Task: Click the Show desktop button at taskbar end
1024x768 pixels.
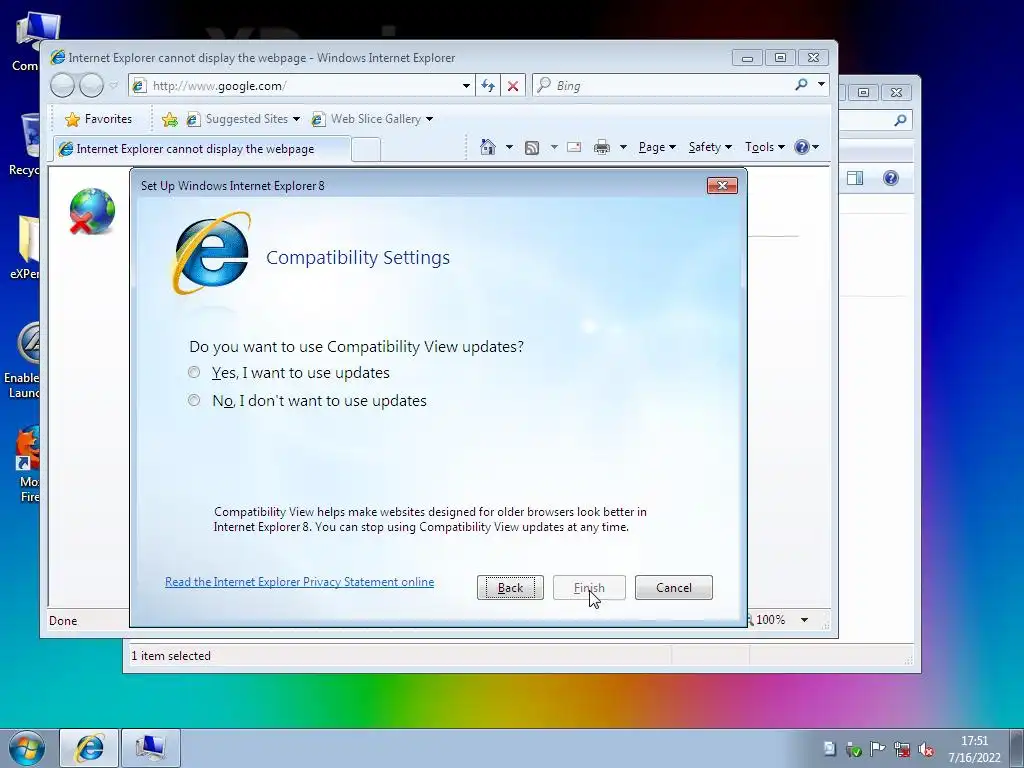Action: (1017, 748)
